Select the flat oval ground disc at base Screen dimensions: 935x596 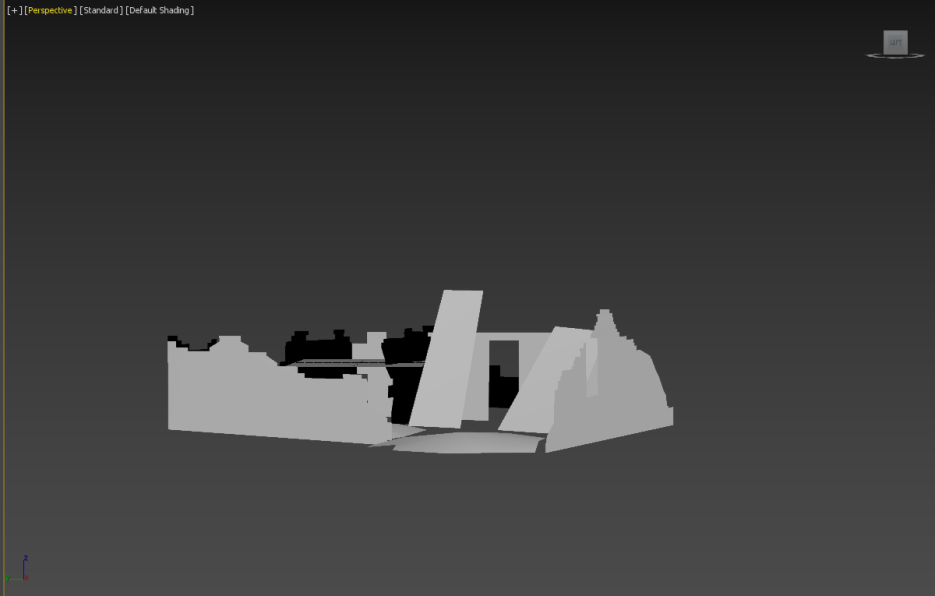(465, 441)
